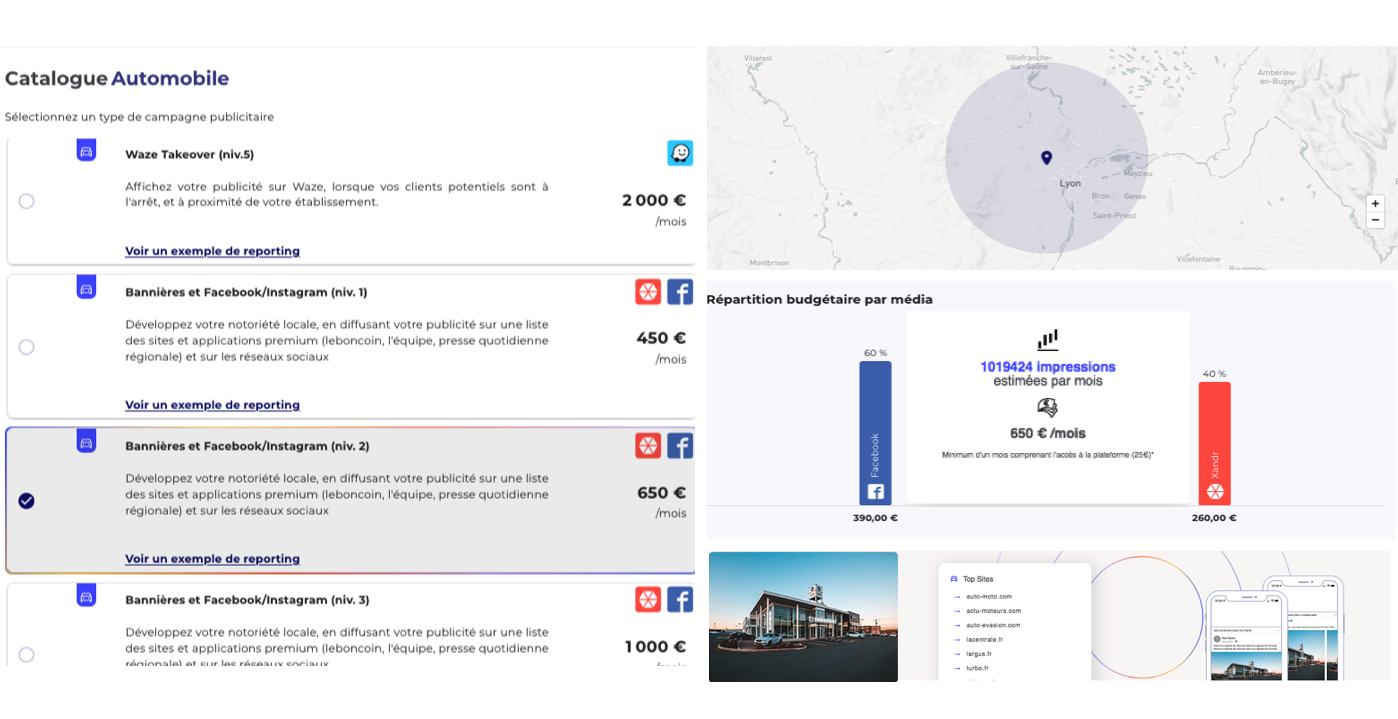Viewport: 1398px width, 719px height.
Task: Select the Bannières et Facebook/Instagram niv. 3 radio
Action: (26, 655)
